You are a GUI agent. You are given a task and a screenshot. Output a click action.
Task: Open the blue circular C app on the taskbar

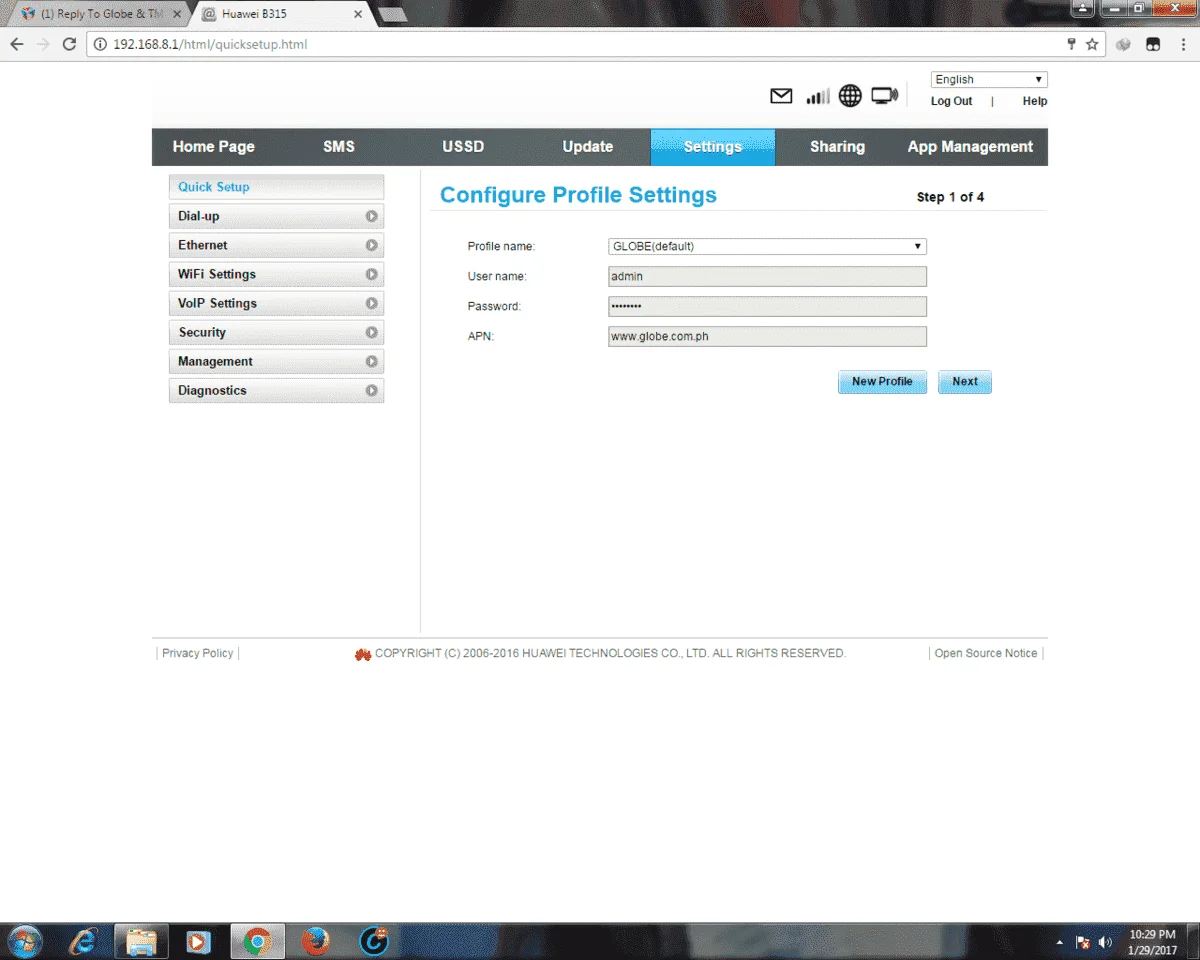pos(373,941)
